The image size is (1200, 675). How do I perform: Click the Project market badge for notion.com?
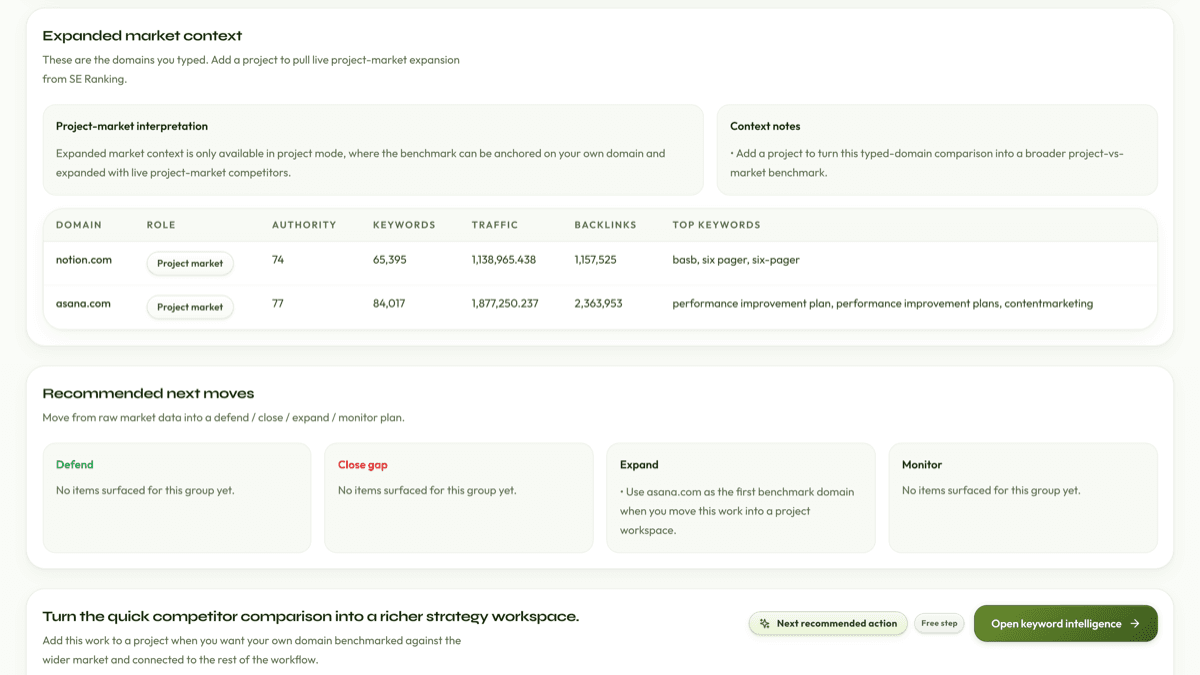190,264
